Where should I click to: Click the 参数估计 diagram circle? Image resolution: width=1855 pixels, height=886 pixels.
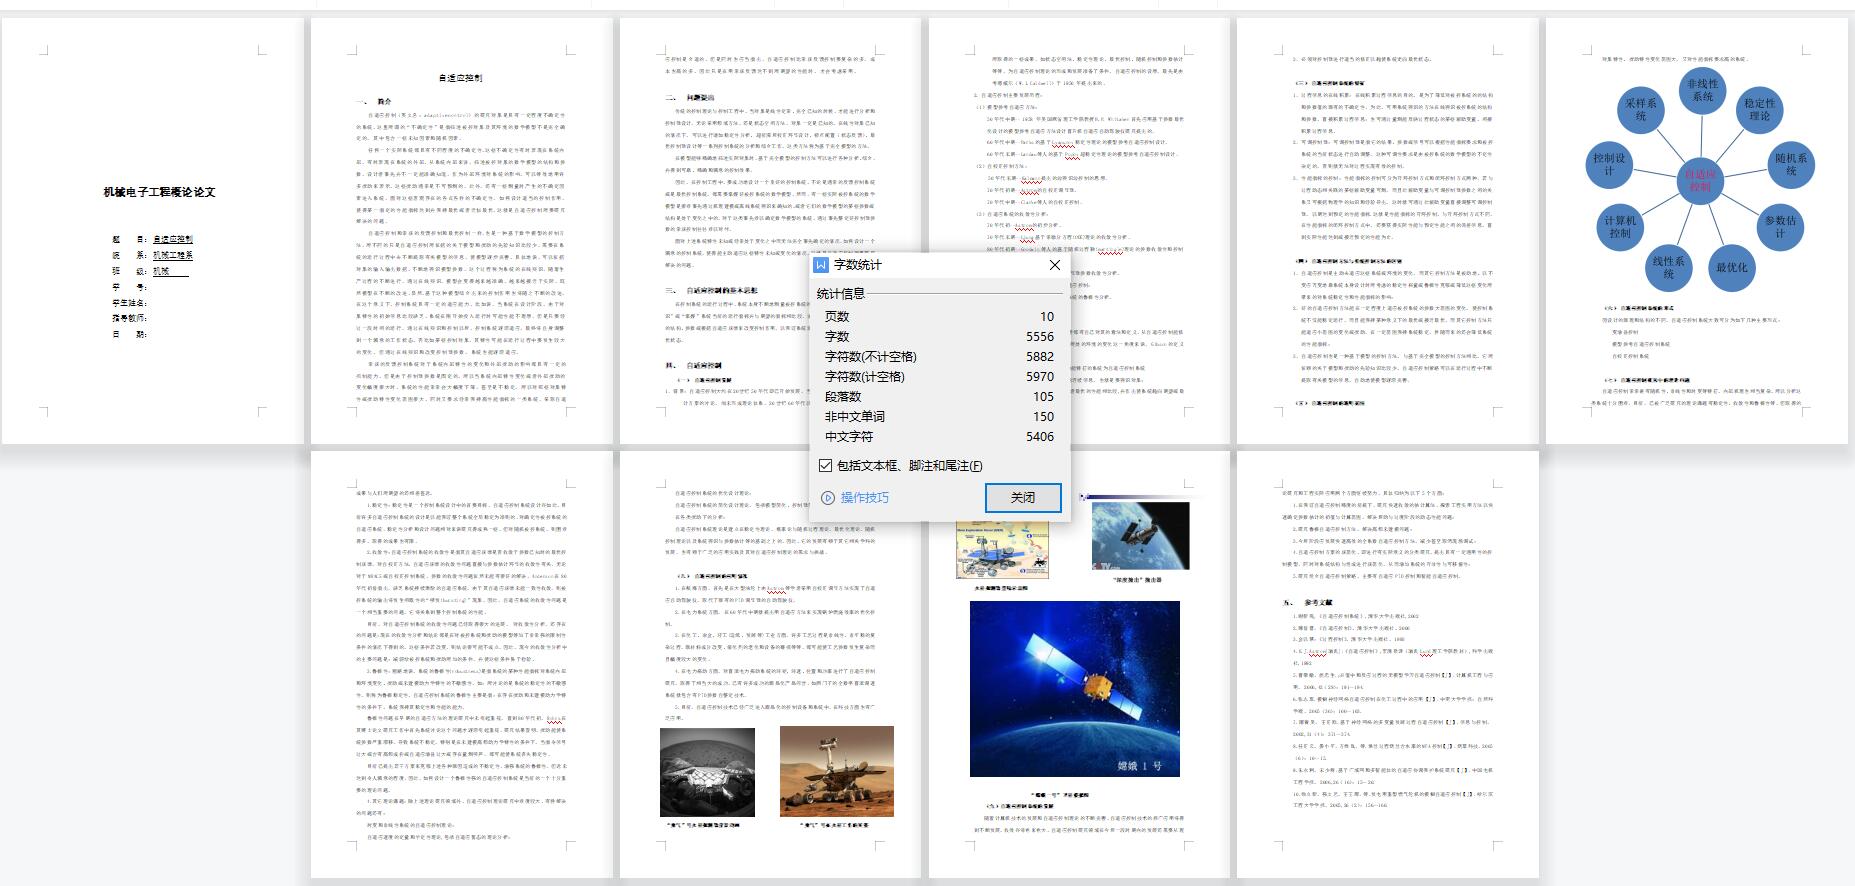[1779, 226]
